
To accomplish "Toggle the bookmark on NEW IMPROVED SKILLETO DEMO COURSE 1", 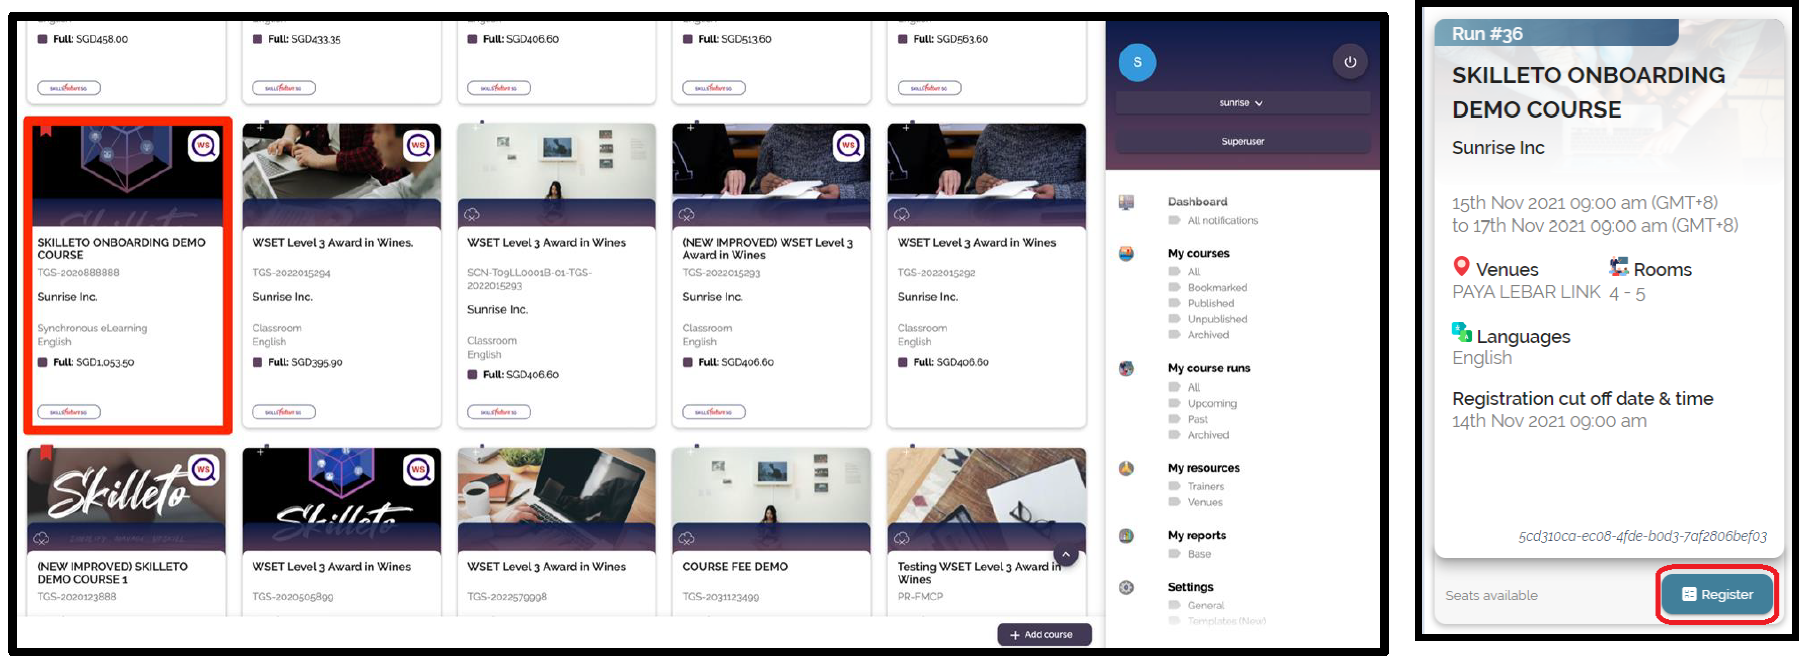I will 46,453.
